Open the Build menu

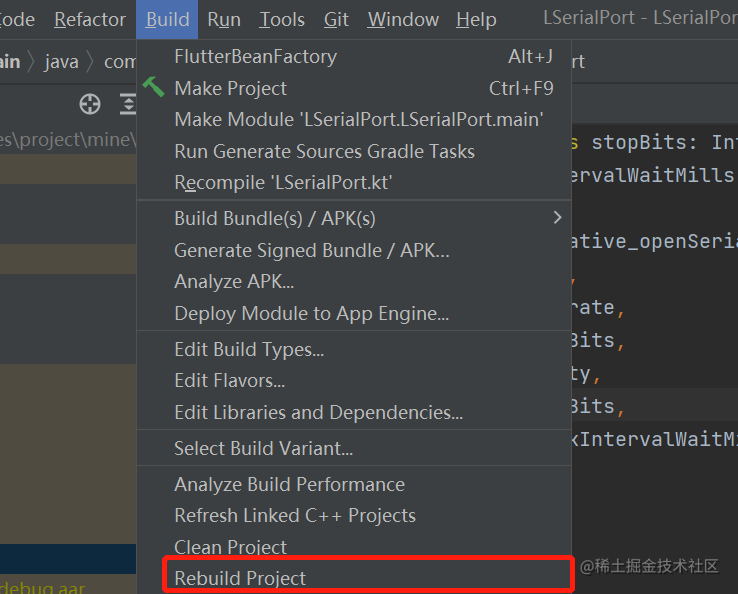tap(167, 20)
